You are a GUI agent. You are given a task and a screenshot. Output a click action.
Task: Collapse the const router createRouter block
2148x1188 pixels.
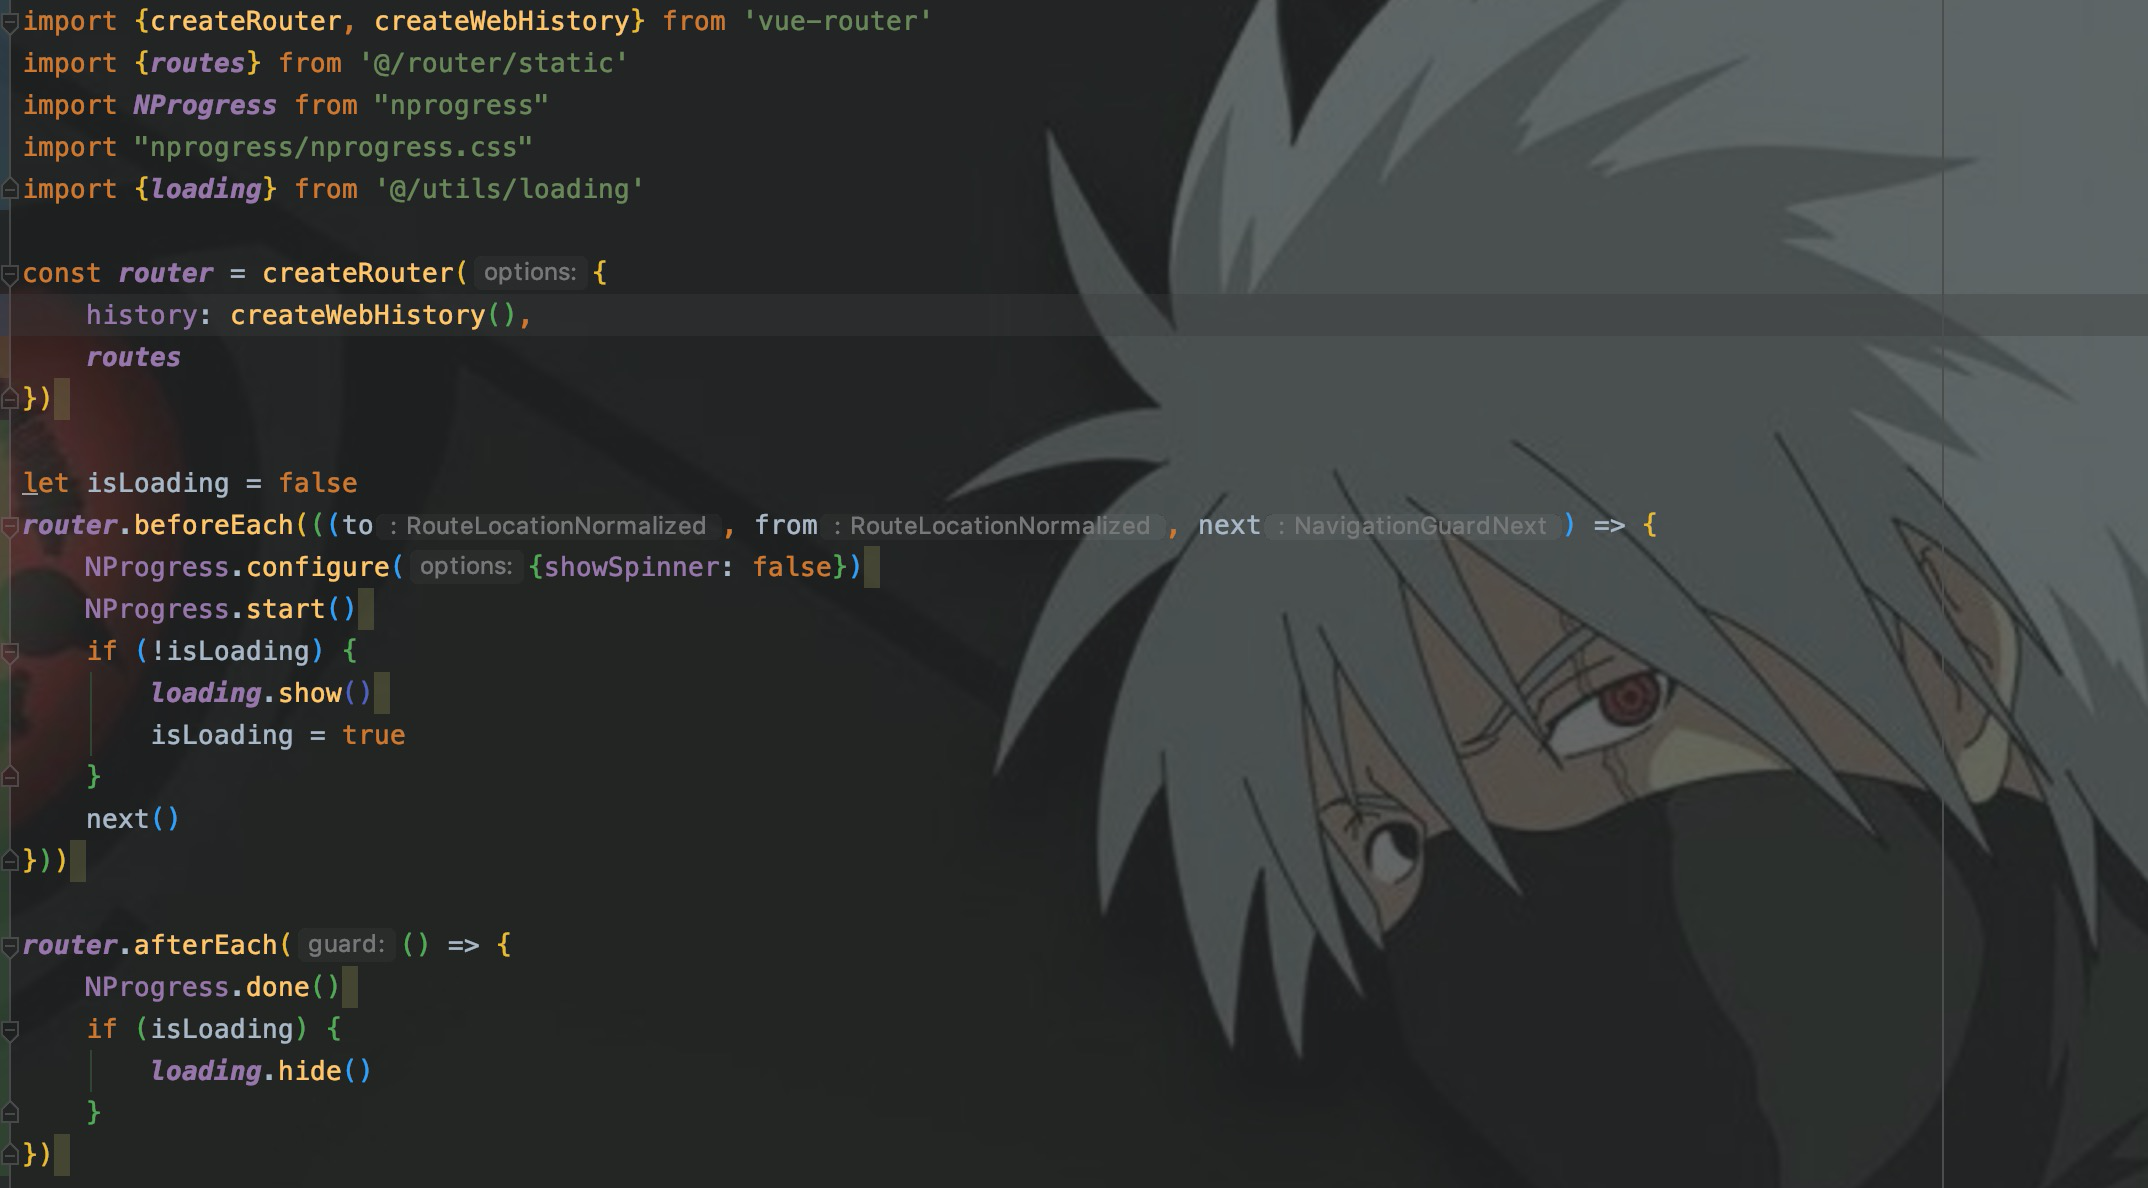click(9, 274)
